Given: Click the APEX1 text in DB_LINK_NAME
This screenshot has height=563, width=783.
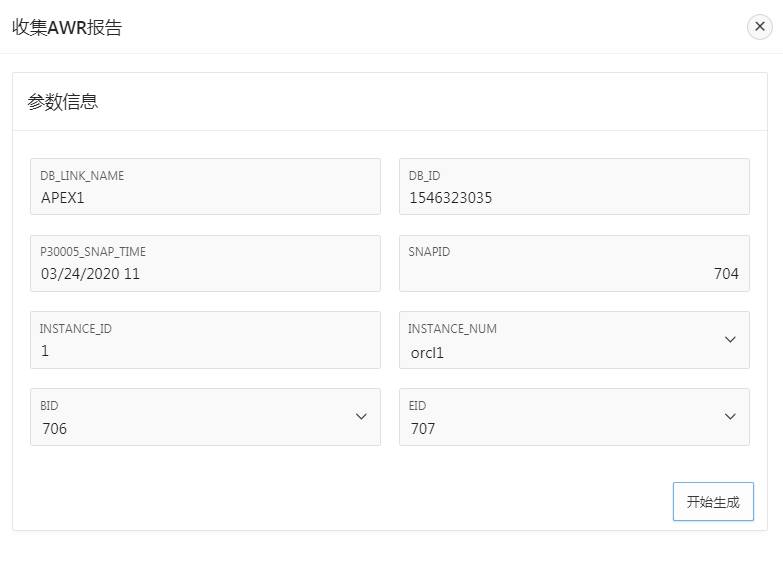Looking at the screenshot, I should pos(63,198).
